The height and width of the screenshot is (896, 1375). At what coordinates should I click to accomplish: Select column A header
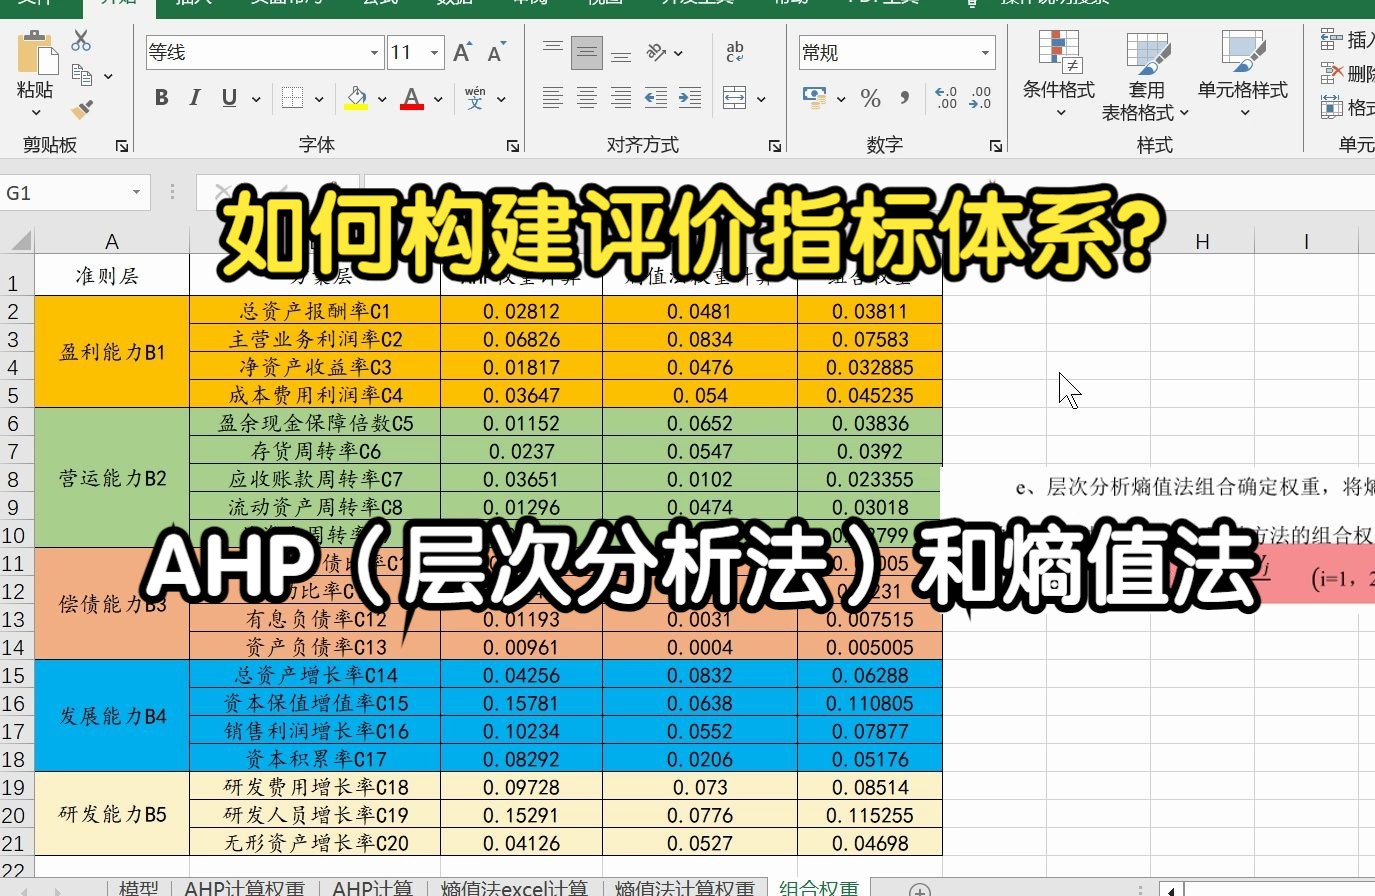(112, 241)
